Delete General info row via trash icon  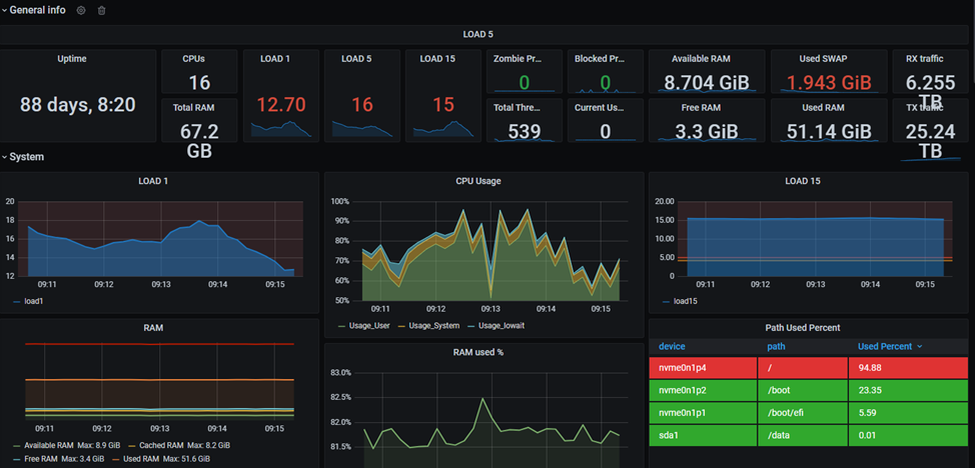click(x=102, y=11)
